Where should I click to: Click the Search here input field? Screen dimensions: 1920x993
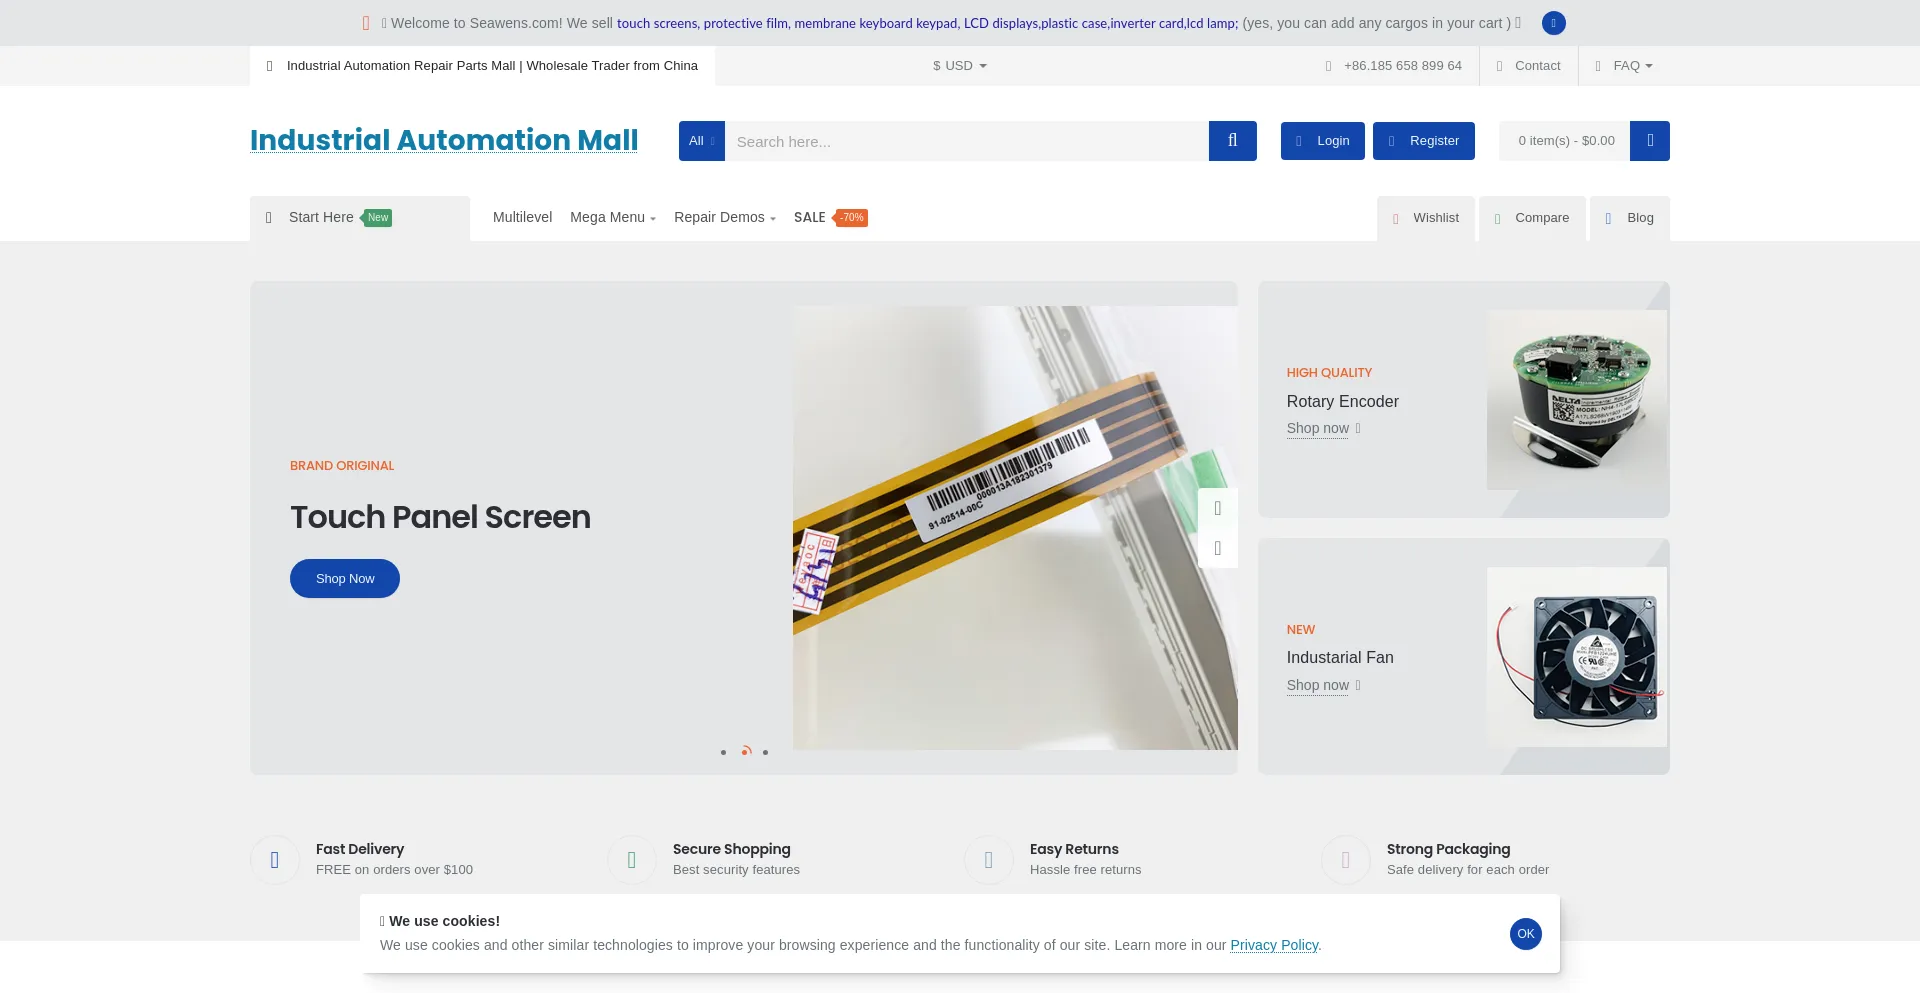(967, 141)
